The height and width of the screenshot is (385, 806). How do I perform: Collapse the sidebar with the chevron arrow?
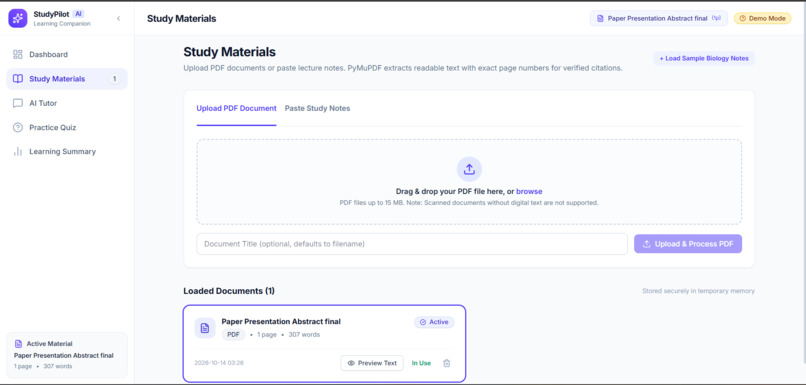point(118,19)
